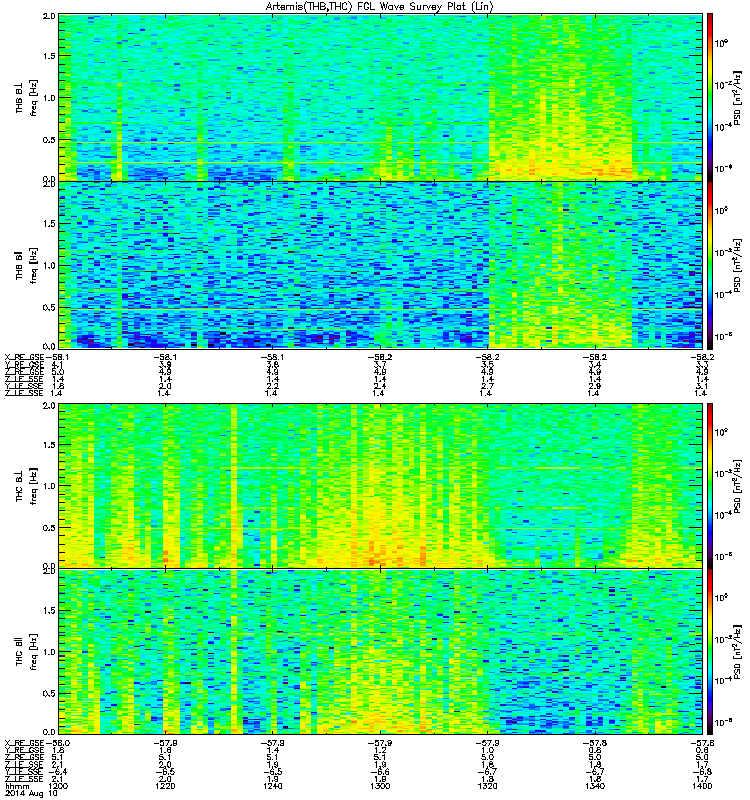This screenshot has width=750, height=800.
Task: Click the colorbar beside the THC B⊥ panel
Action: tap(710, 486)
